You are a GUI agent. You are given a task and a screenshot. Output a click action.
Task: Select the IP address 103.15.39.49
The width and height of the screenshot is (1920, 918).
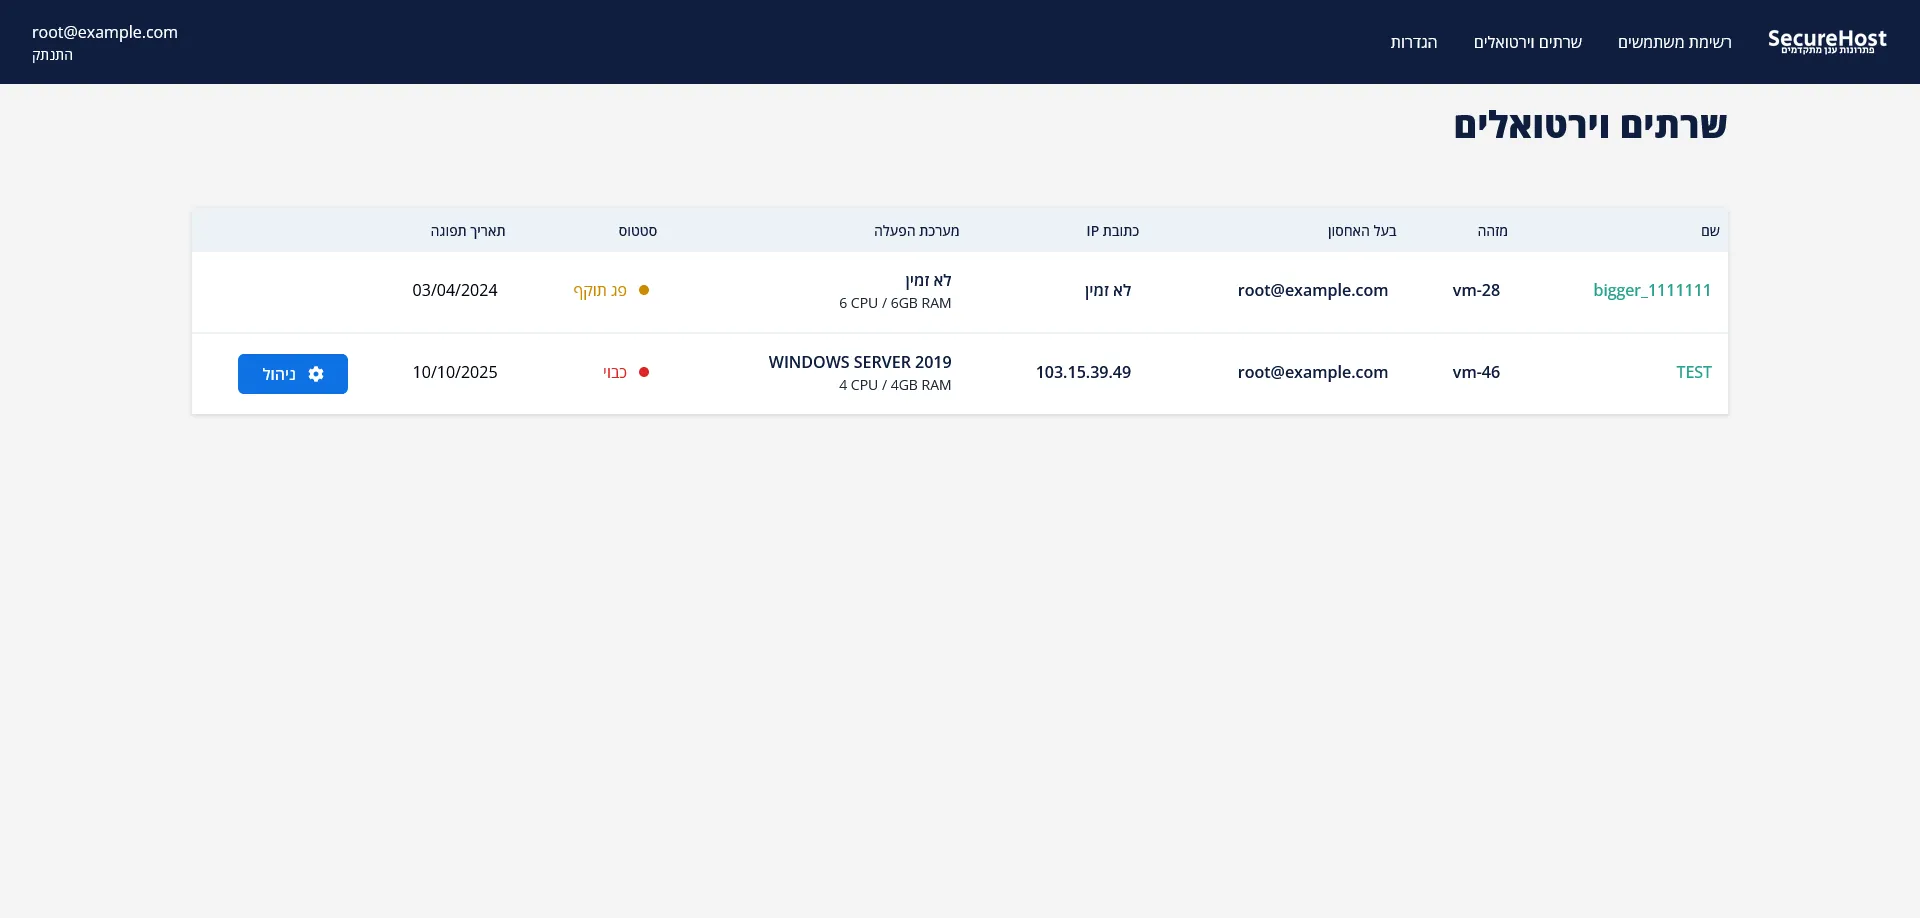(1083, 371)
